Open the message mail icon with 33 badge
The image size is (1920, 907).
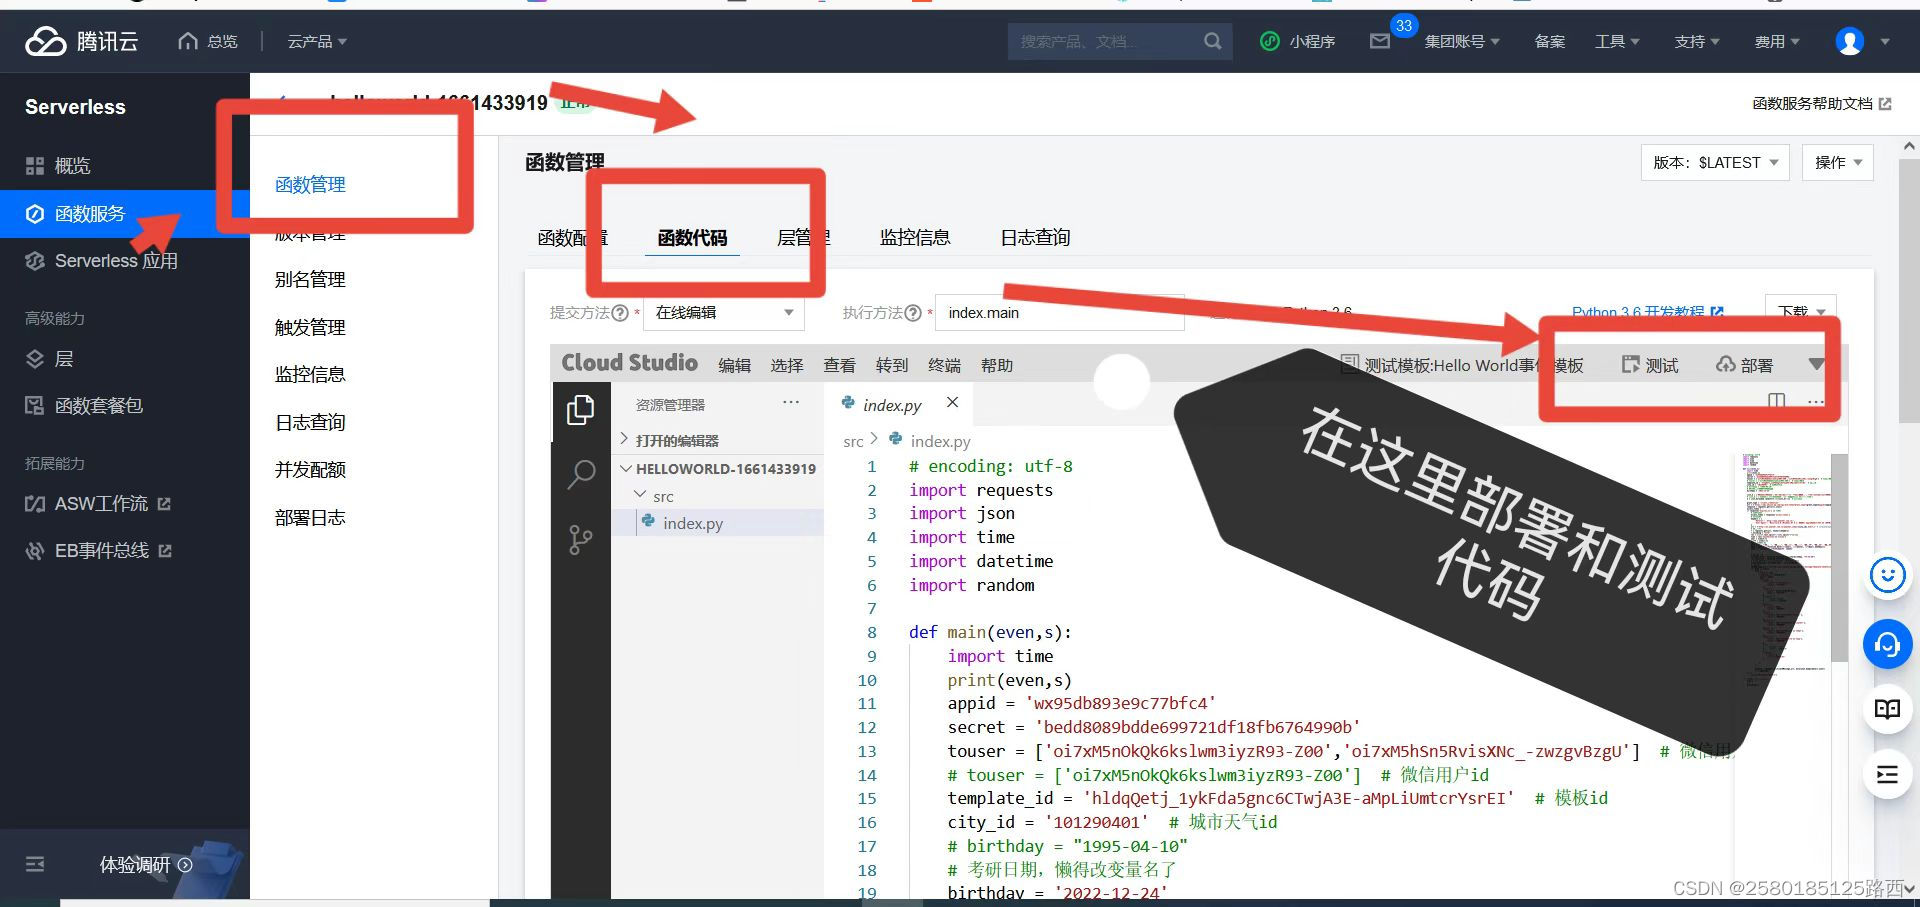pos(1380,41)
